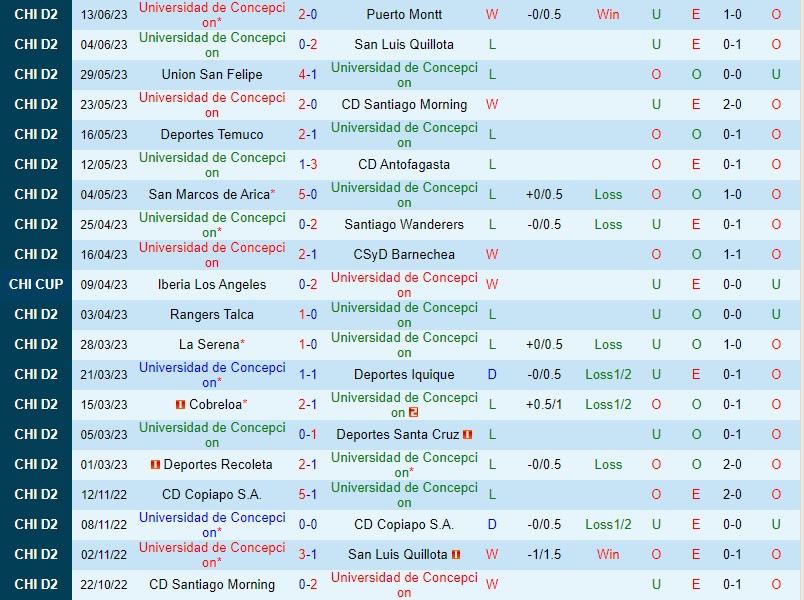Image resolution: width=804 pixels, height=600 pixels.
Task: Click Win result in 13/06/23 row
Action: [x=608, y=14]
